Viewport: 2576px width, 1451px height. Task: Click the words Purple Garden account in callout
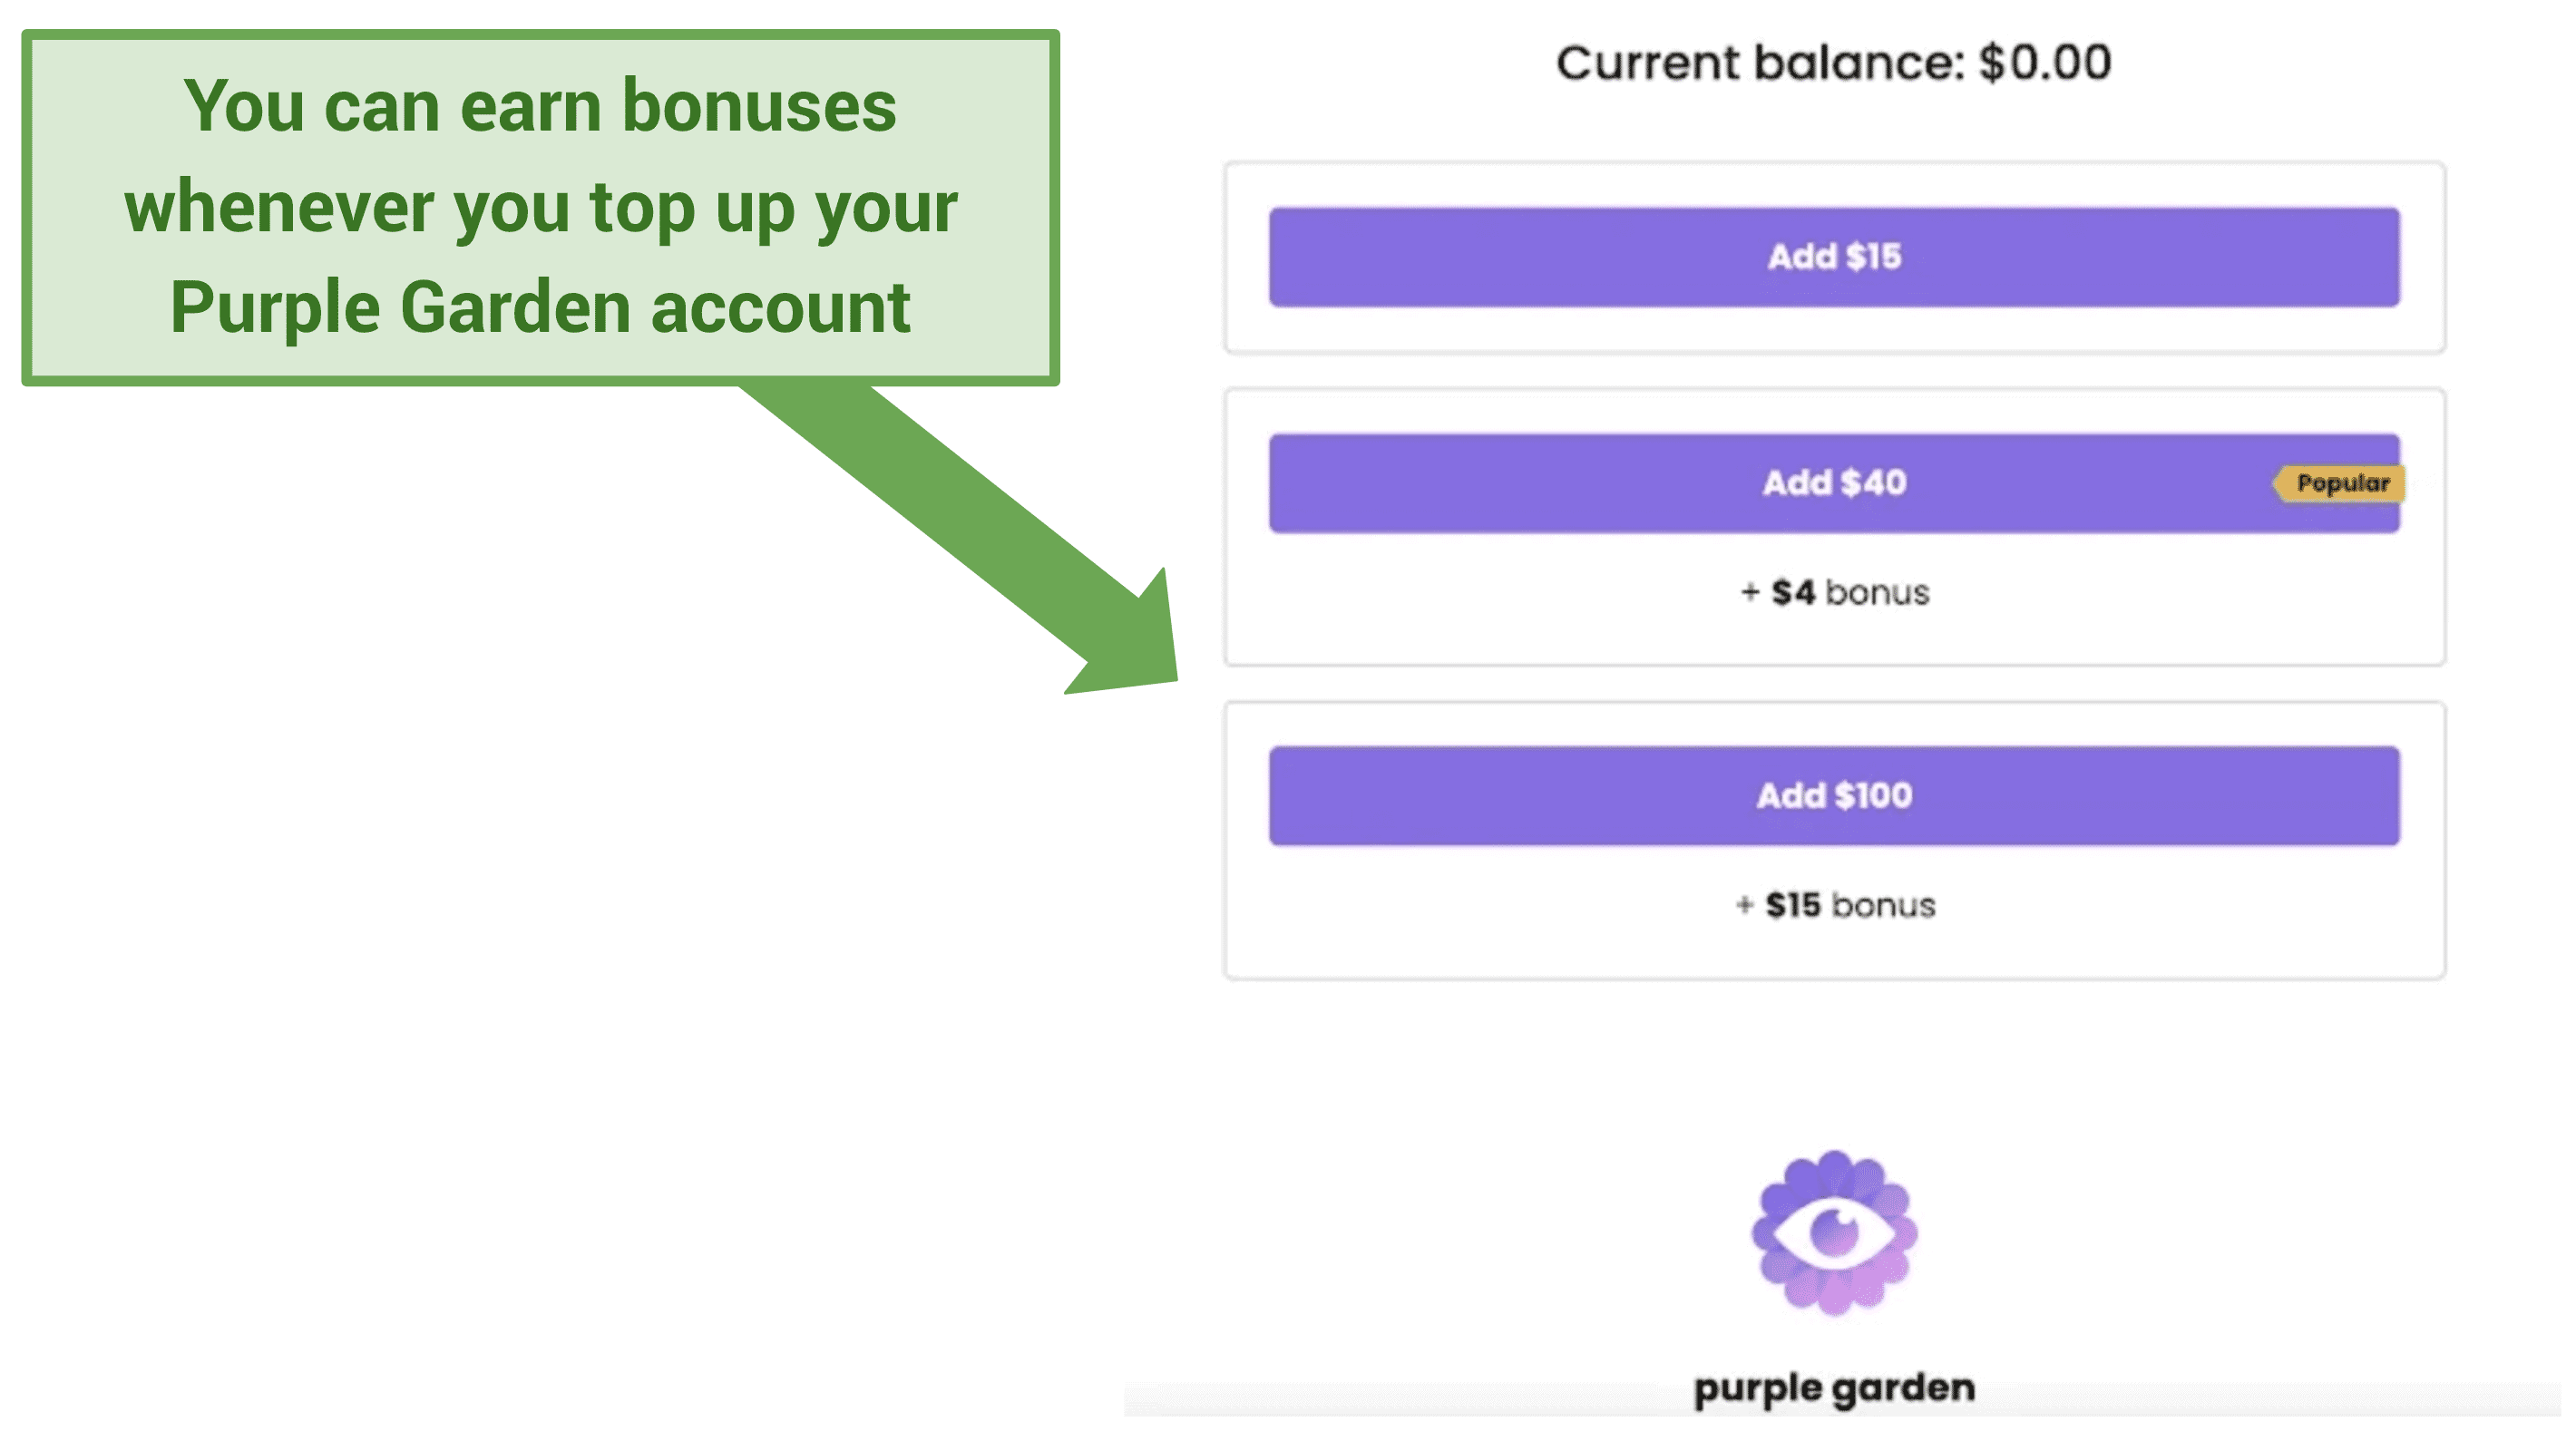point(540,307)
